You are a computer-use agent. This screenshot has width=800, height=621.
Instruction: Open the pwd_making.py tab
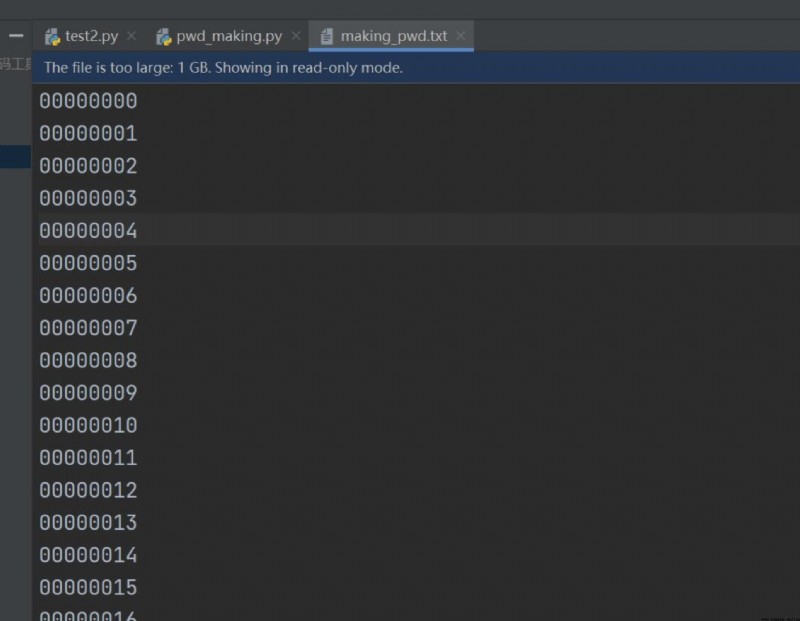(229, 36)
